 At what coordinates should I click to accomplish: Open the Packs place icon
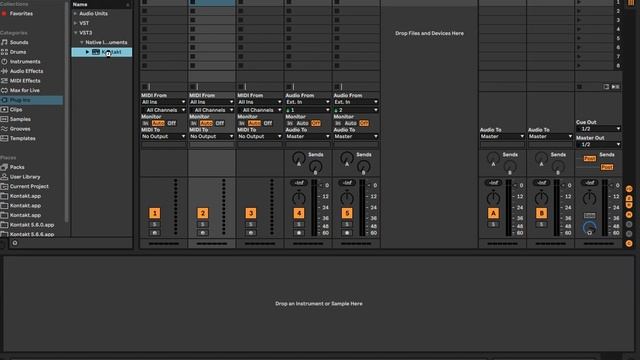pos(4,167)
